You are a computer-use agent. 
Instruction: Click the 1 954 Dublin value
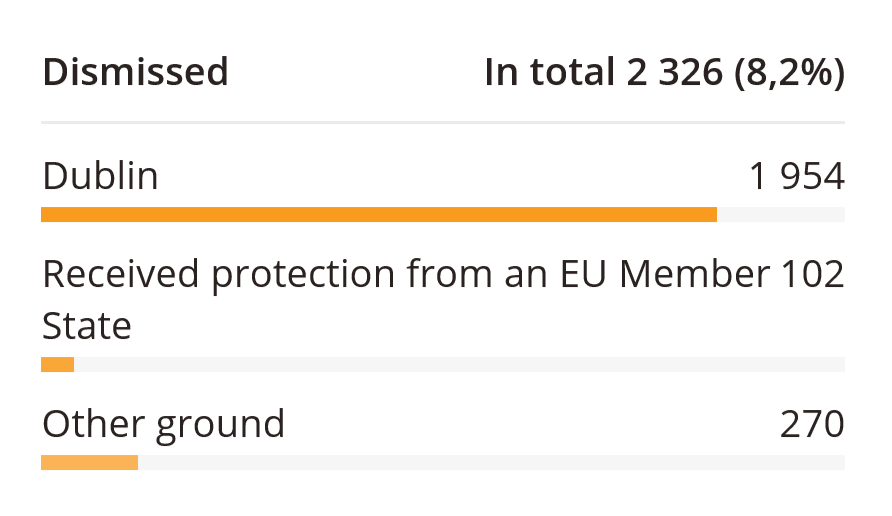(x=796, y=177)
